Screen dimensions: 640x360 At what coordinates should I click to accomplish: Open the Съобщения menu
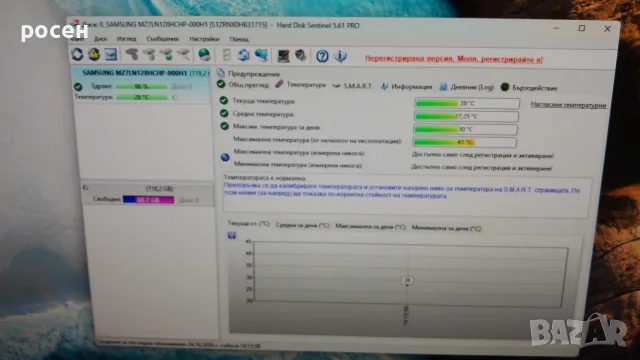[162, 39]
